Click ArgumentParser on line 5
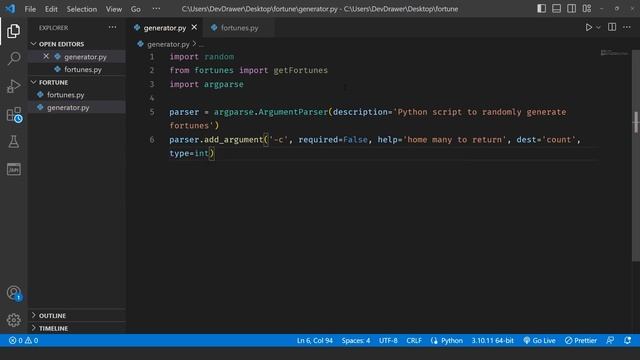 tap(293, 112)
